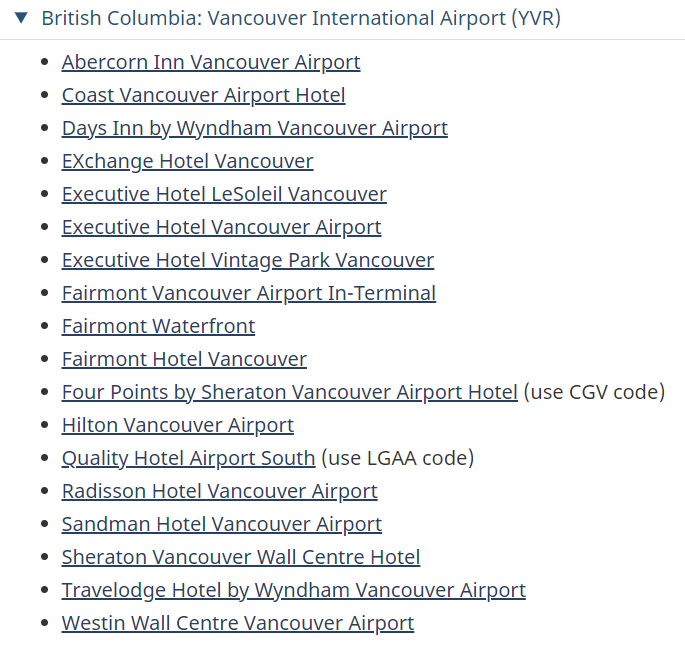This screenshot has height=650, width=685.
Task: Visit the Hilton Vancouver Airport link
Action: [178, 425]
